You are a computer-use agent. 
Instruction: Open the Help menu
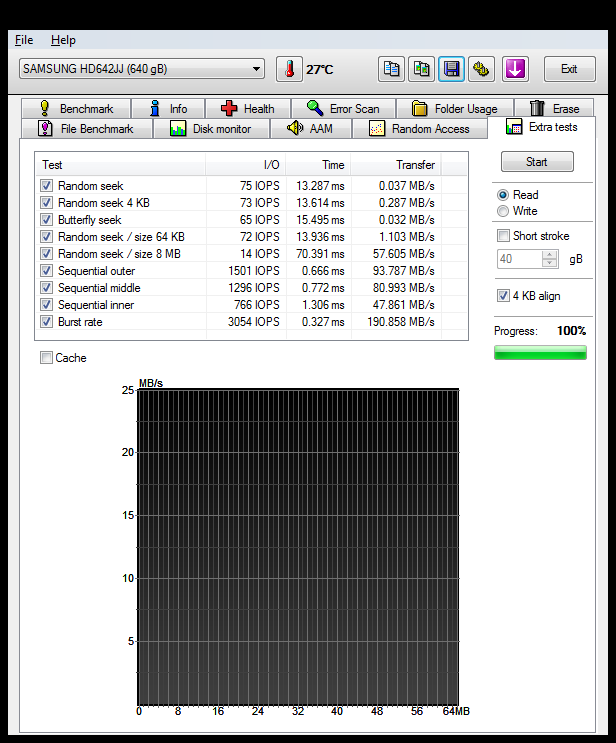click(x=63, y=40)
